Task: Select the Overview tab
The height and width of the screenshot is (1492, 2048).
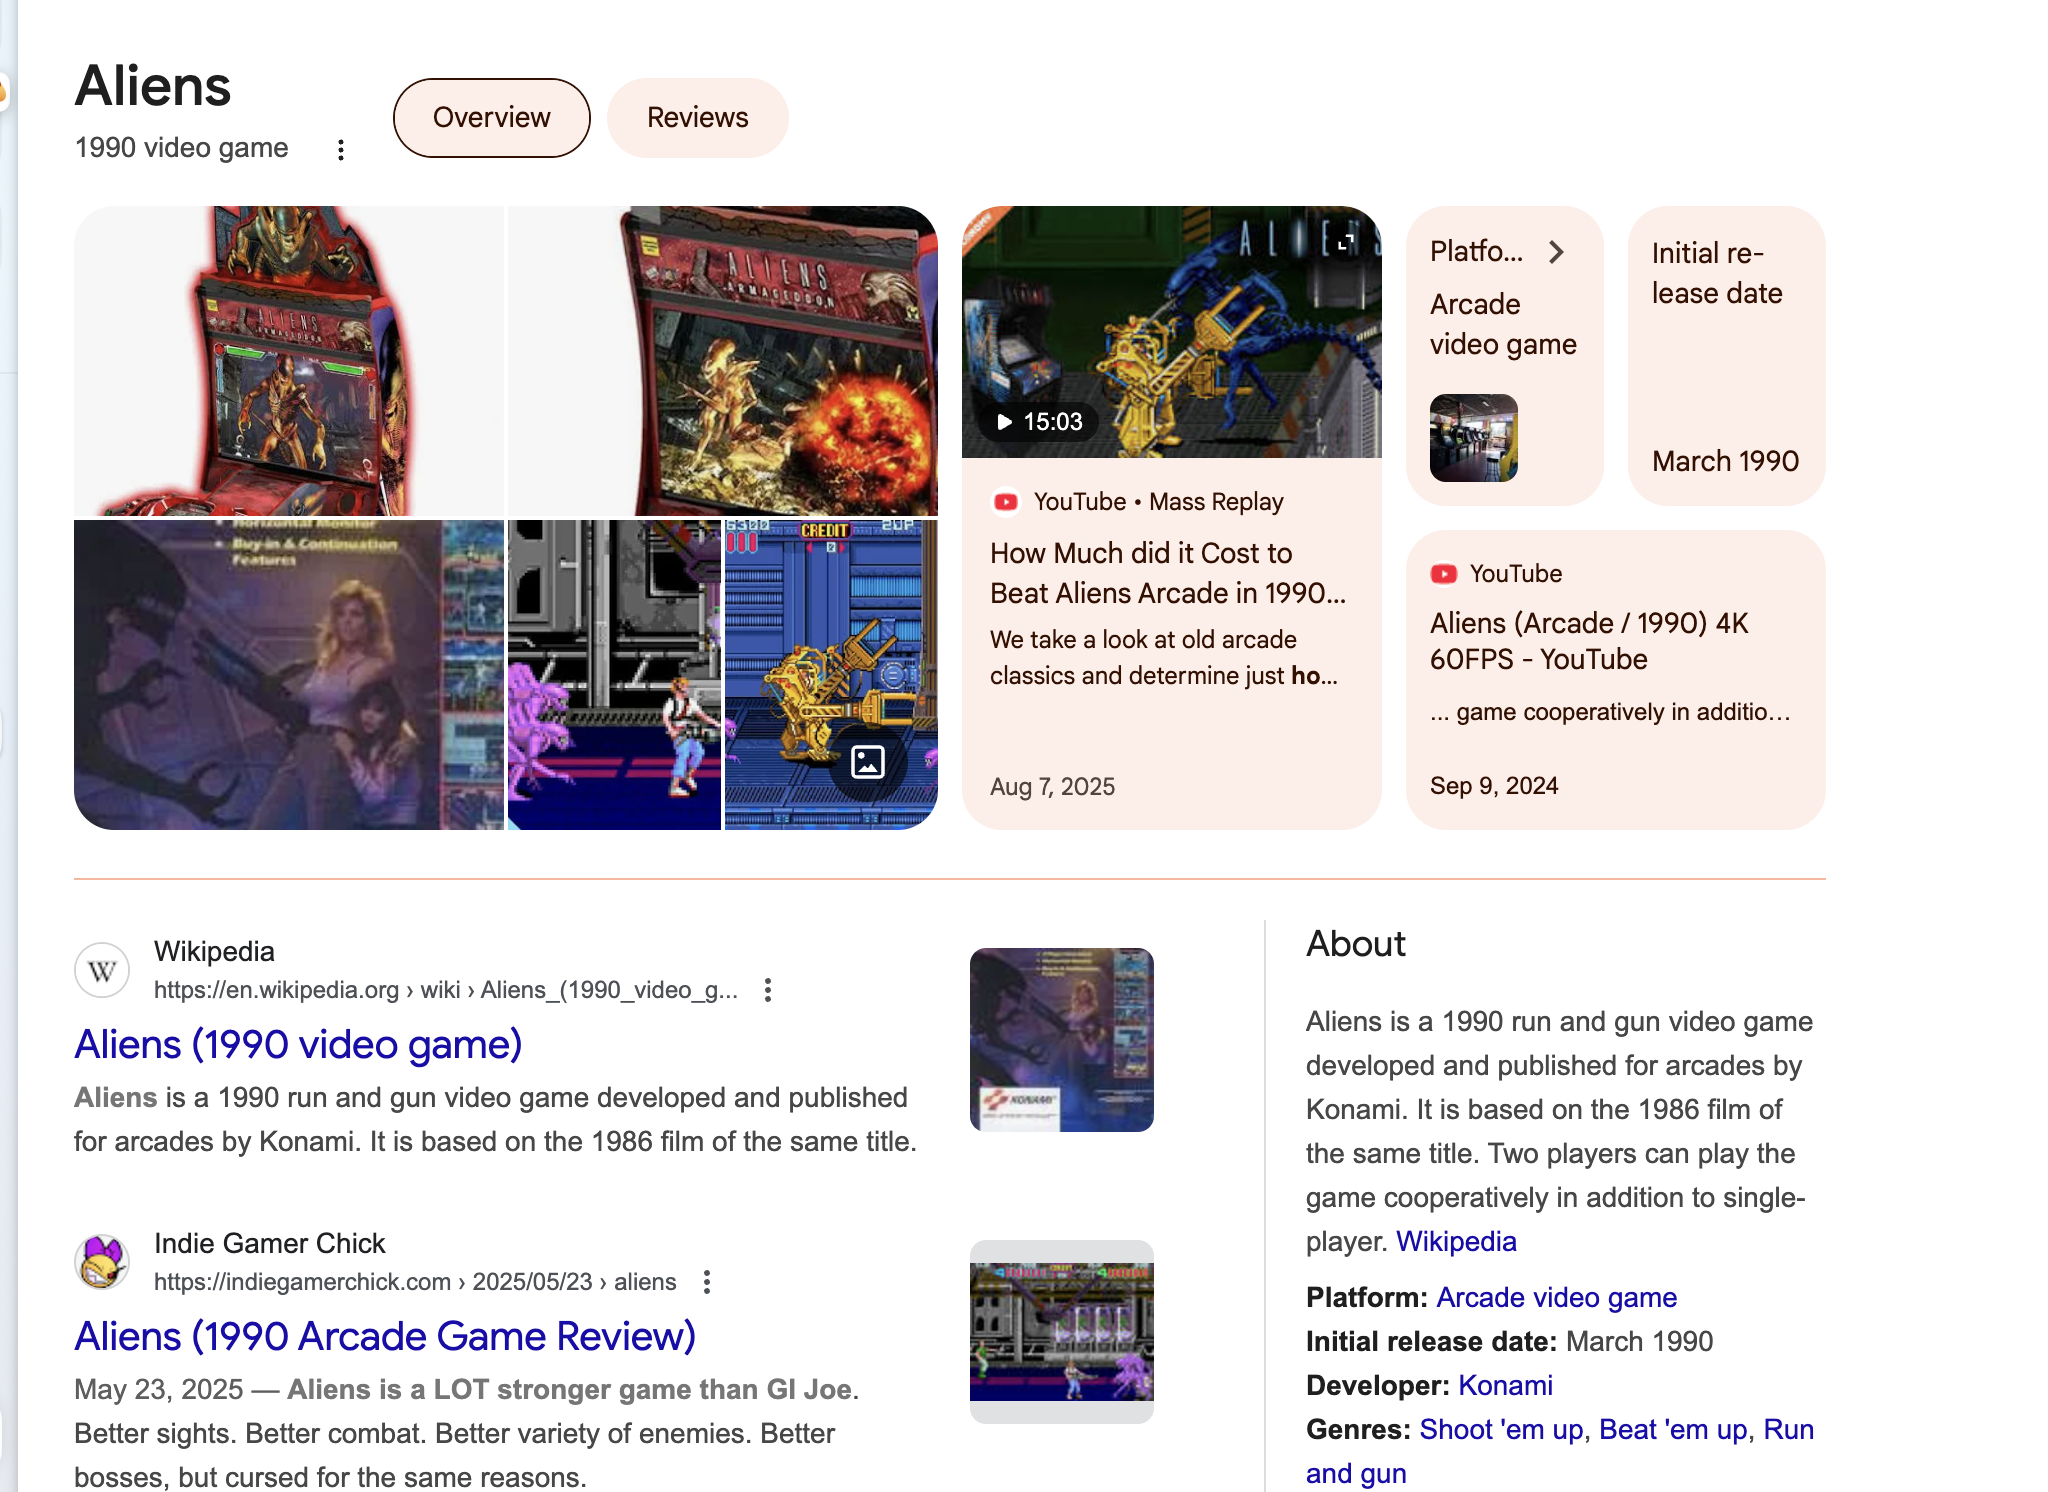Action: click(492, 118)
